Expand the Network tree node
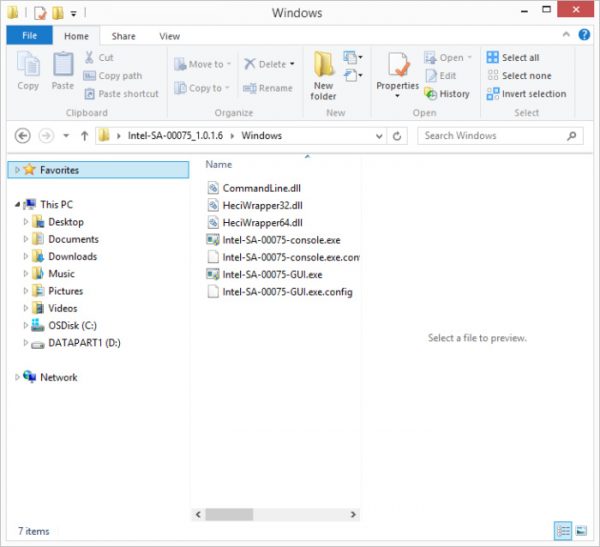The width and height of the screenshot is (600, 547). coord(17,377)
